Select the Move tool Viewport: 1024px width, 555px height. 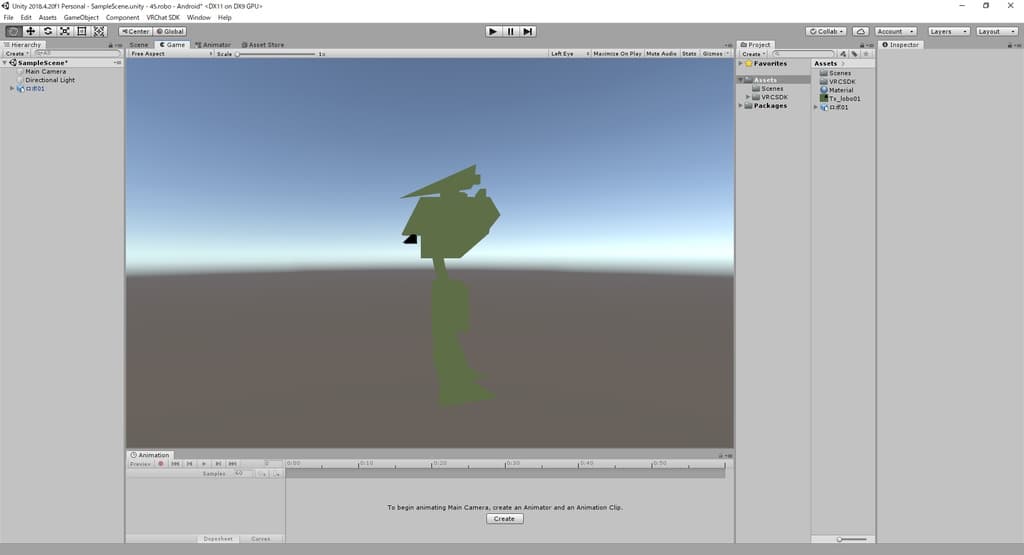coord(30,31)
